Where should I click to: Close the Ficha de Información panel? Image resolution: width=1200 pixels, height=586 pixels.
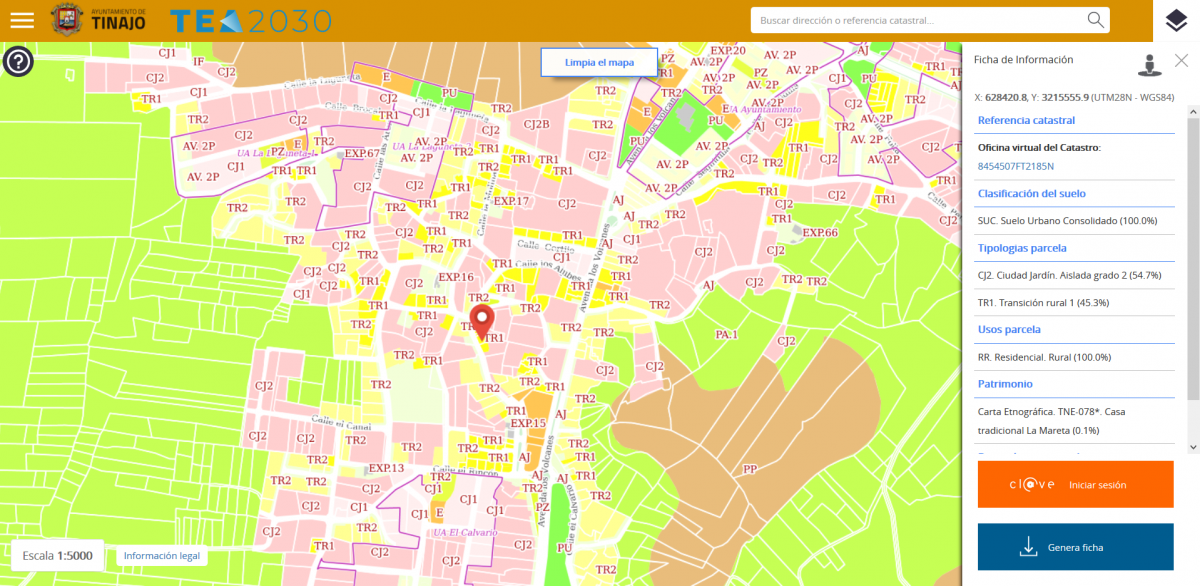1181,60
